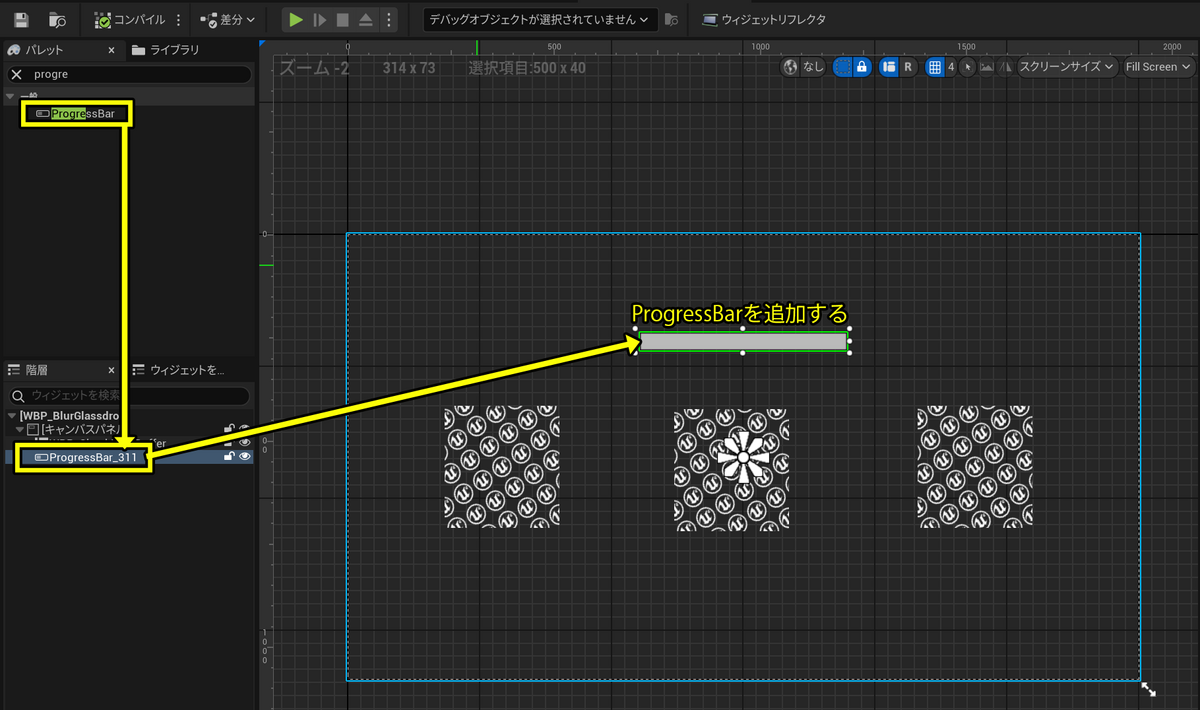Screen dimensions: 1200x710
Task: Close the 階層 hierarchy tab
Action: pos(111,370)
